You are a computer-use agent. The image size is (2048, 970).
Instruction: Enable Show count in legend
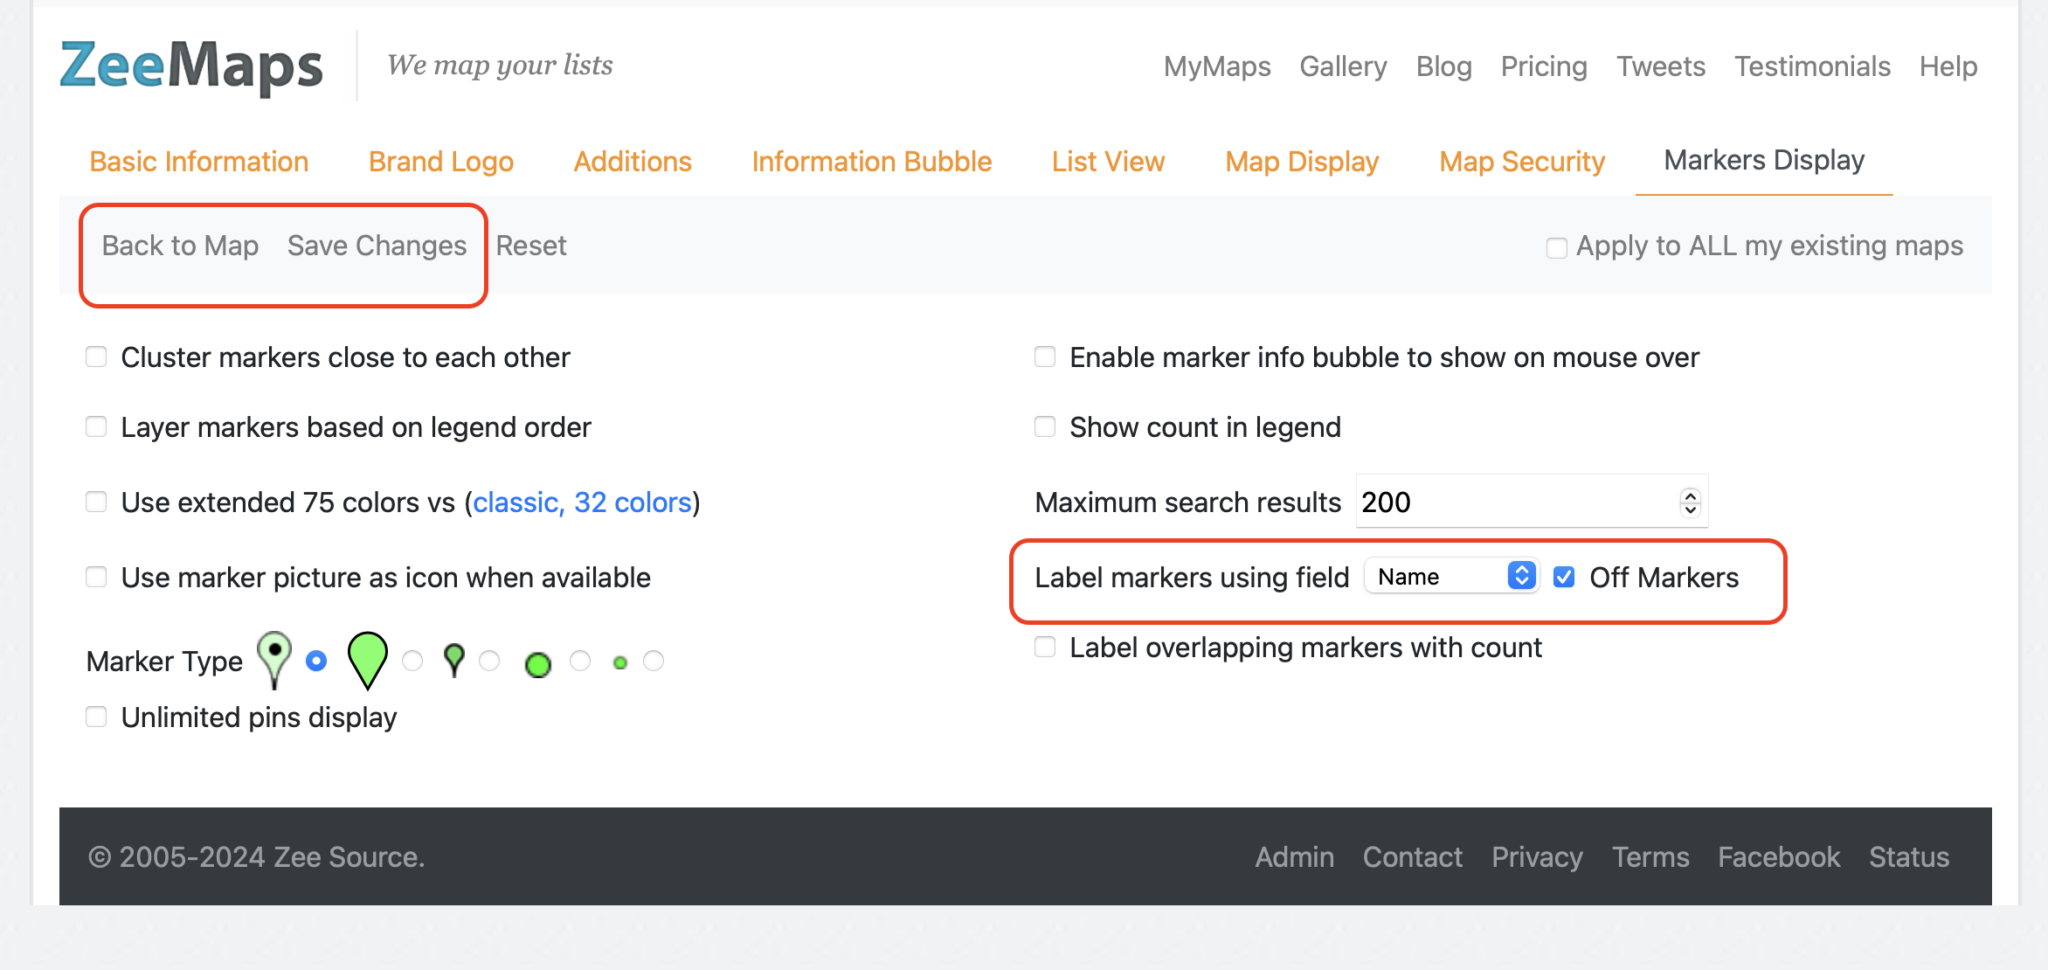pos(1045,427)
